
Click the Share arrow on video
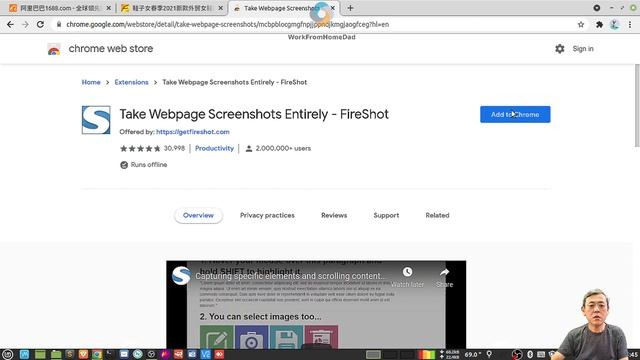pos(444,272)
